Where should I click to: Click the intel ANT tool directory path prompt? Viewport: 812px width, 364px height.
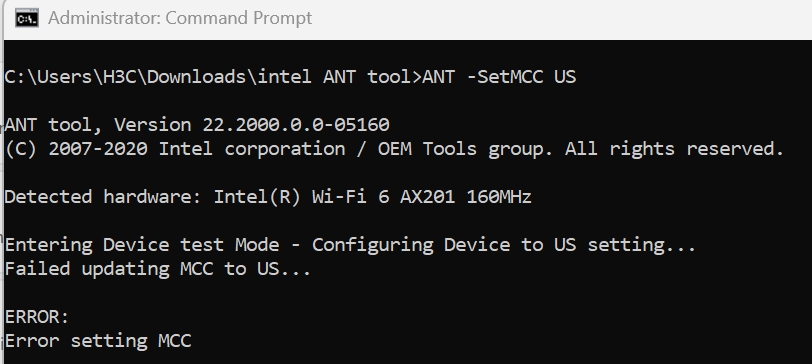[x=213, y=77]
